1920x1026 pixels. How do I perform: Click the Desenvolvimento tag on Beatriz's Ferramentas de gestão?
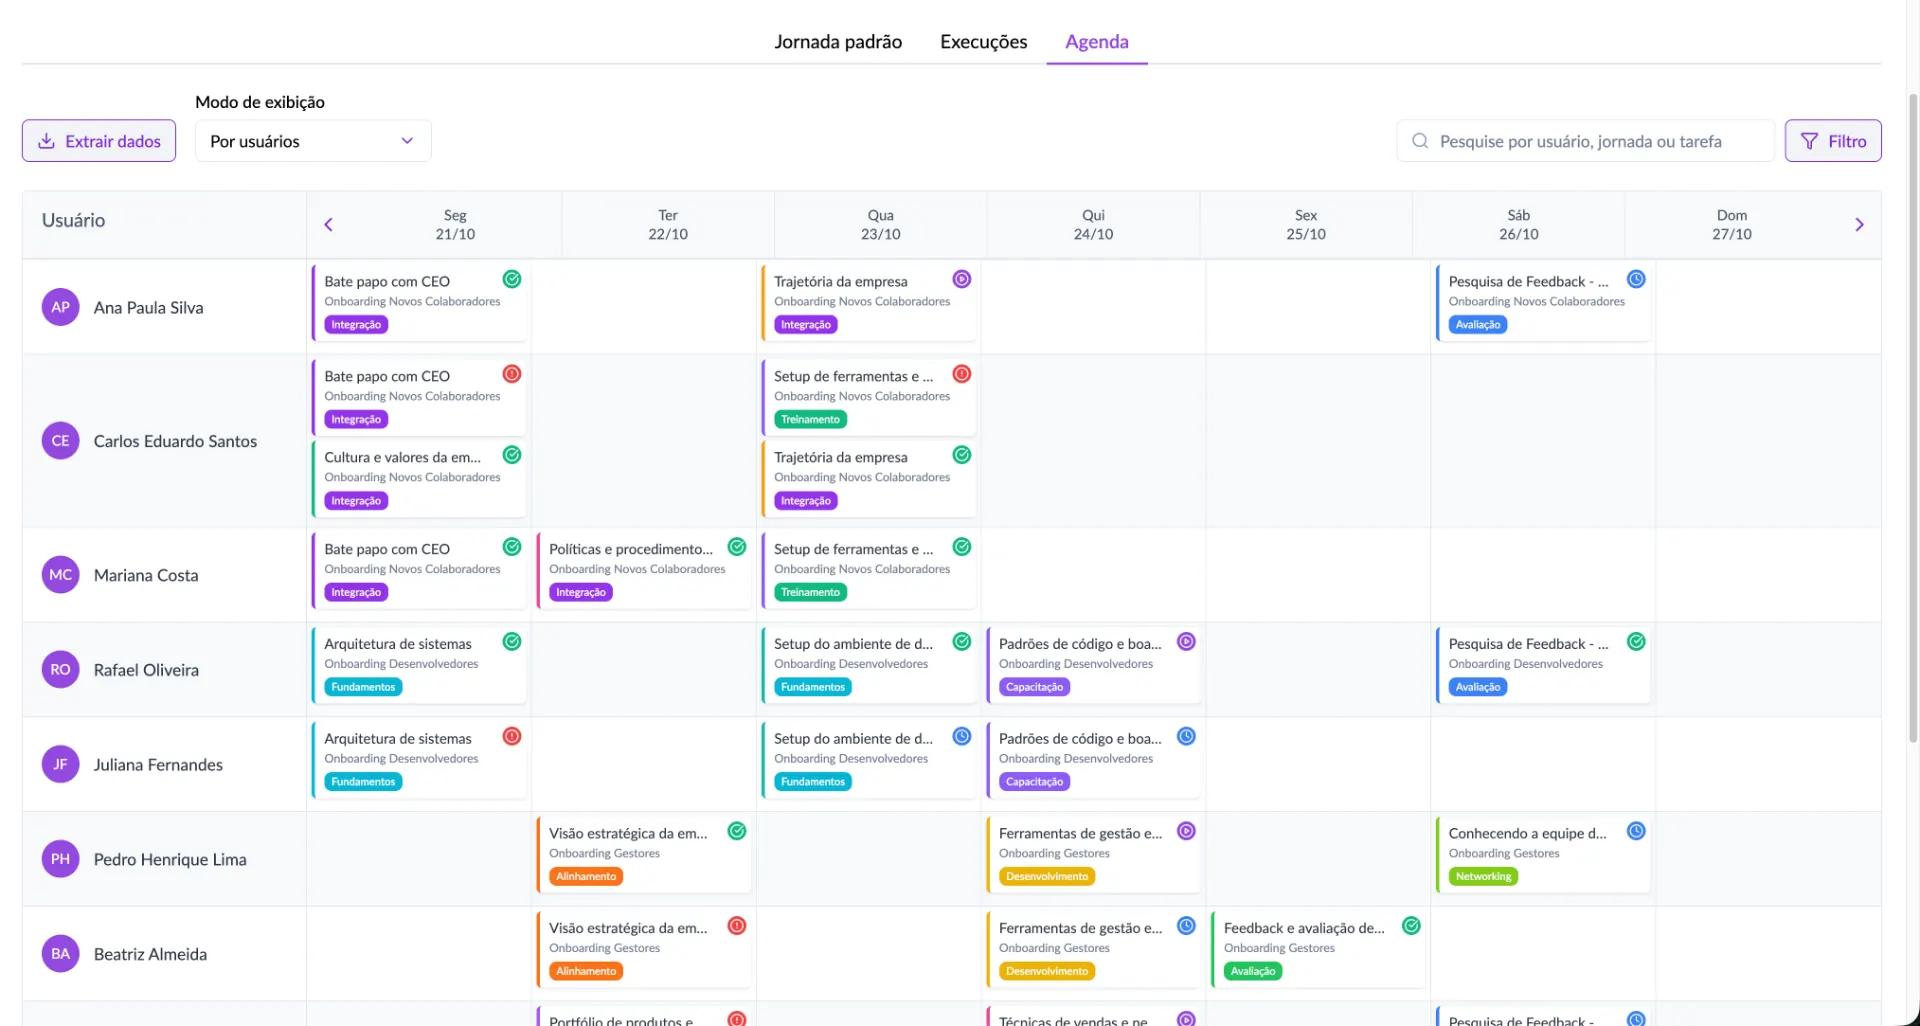pos(1047,971)
